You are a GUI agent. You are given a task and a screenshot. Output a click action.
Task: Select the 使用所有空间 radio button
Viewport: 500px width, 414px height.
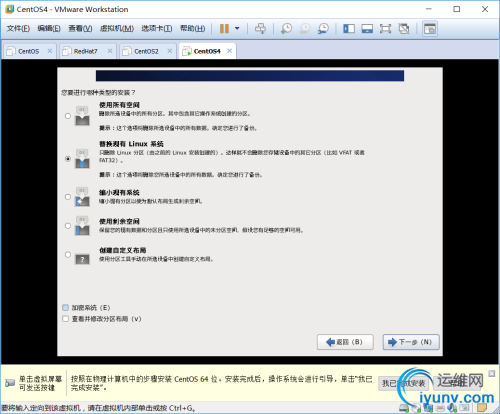point(68,116)
